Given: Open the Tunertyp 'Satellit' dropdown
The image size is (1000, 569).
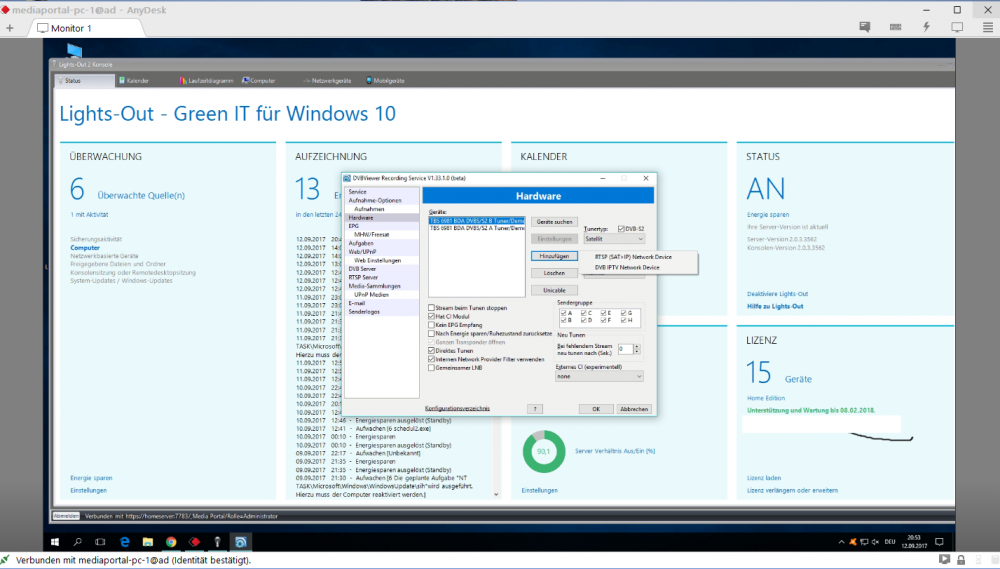Looking at the screenshot, I should coord(612,240).
